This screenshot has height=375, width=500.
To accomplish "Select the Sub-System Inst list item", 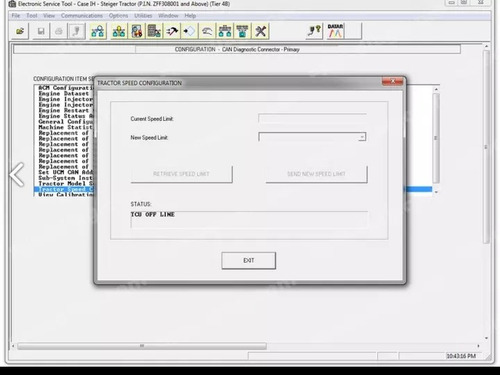I will click(66, 178).
